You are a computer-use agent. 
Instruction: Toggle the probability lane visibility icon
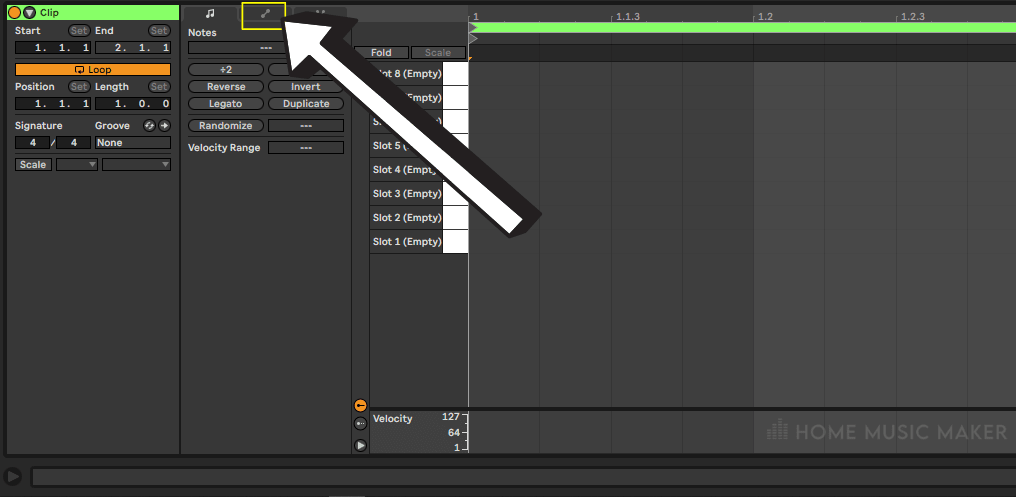point(361,424)
